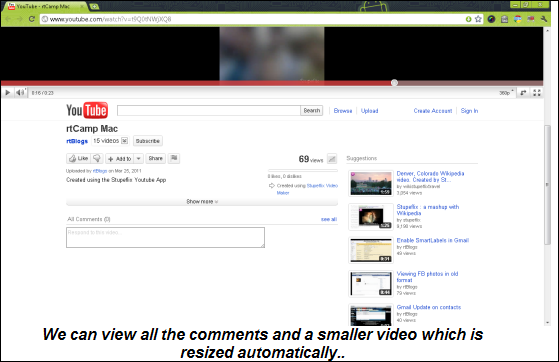The height and width of the screenshot is (362, 559).
Task: Focus the YouTube search box
Action: pyautogui.click(x=209, y=111)
